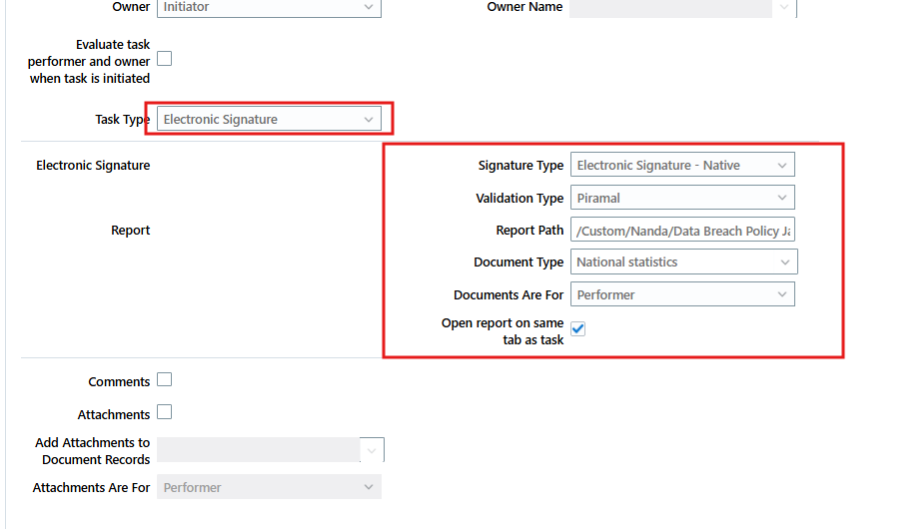The height and width of the screenshot is (529, 900).
Task: Click the Report section label
Action: tap(130, 230)
